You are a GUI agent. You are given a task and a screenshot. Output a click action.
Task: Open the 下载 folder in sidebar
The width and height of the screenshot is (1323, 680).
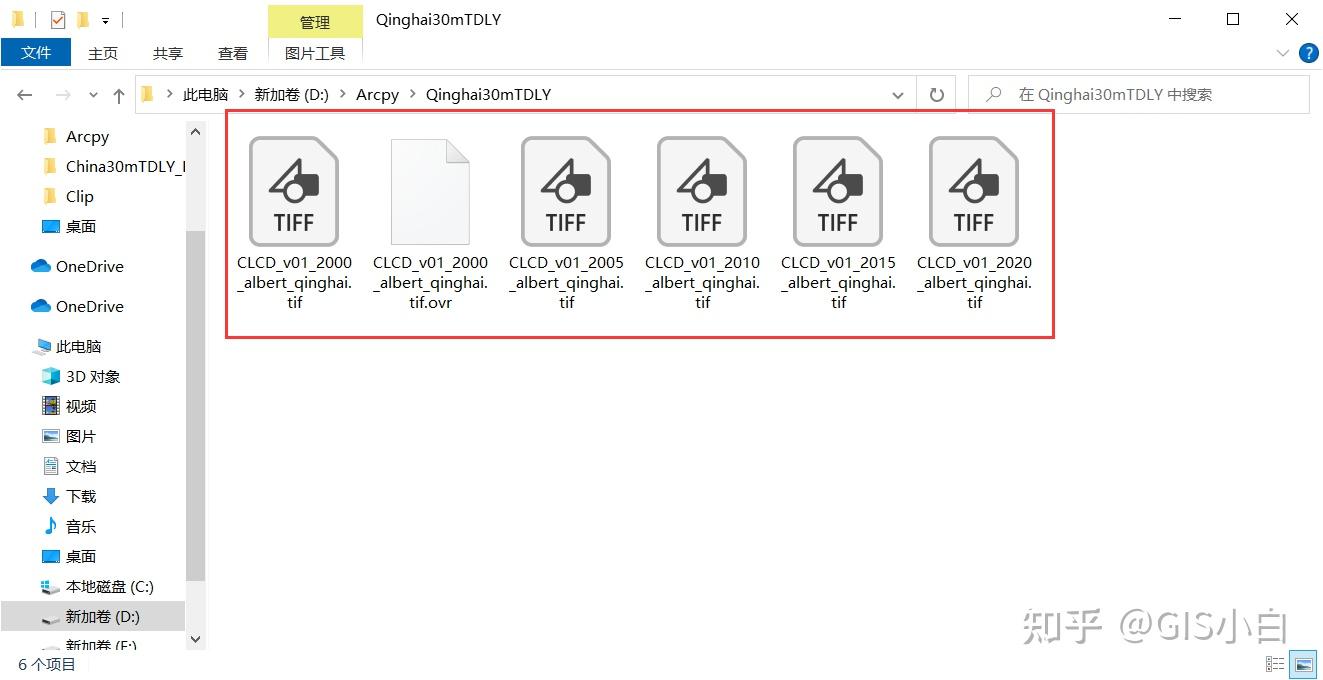point(80,496)
